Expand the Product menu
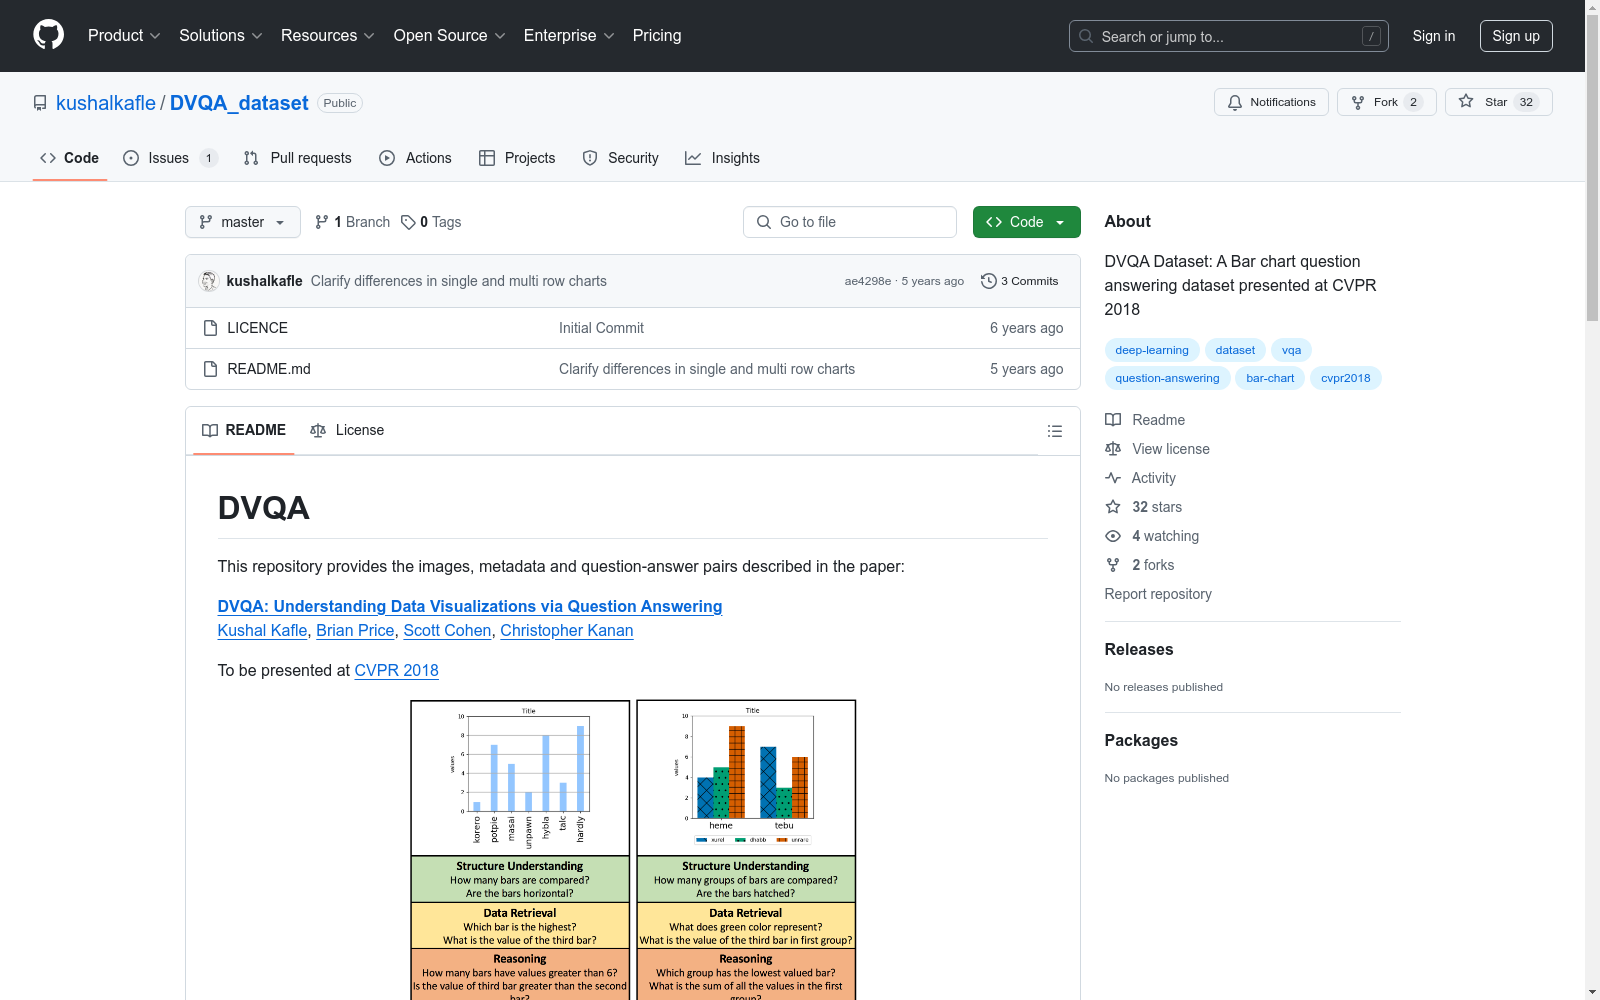Image resolution: width=1600 pixels, height=1000 pixels. [x=124, y=36]
